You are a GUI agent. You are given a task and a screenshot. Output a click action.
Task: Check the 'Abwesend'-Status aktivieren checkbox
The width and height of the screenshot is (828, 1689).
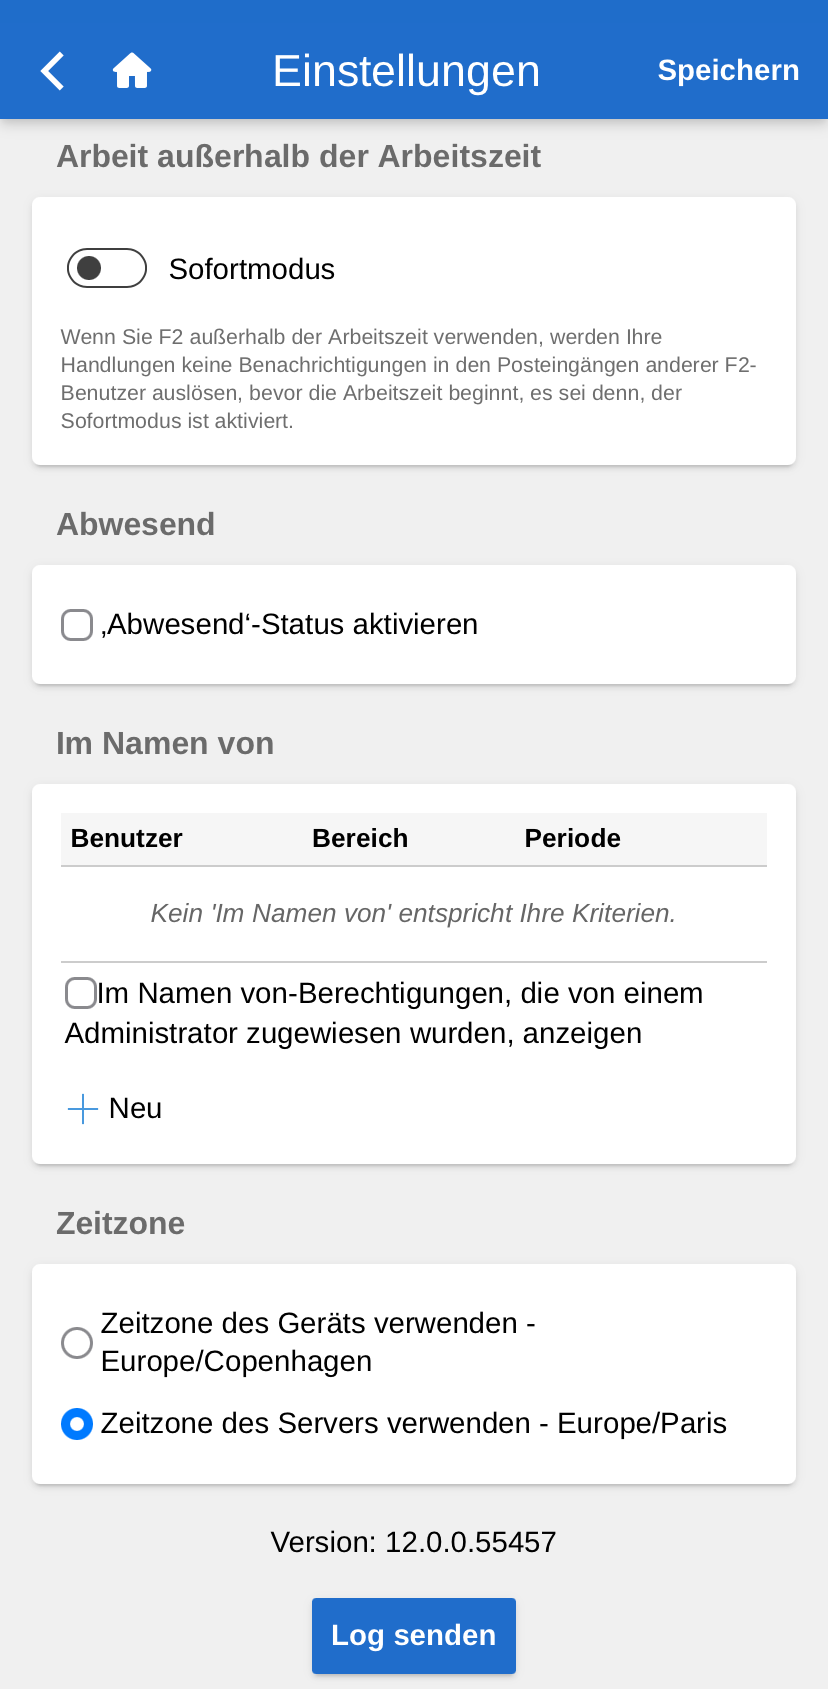click(x=77, y=625)
